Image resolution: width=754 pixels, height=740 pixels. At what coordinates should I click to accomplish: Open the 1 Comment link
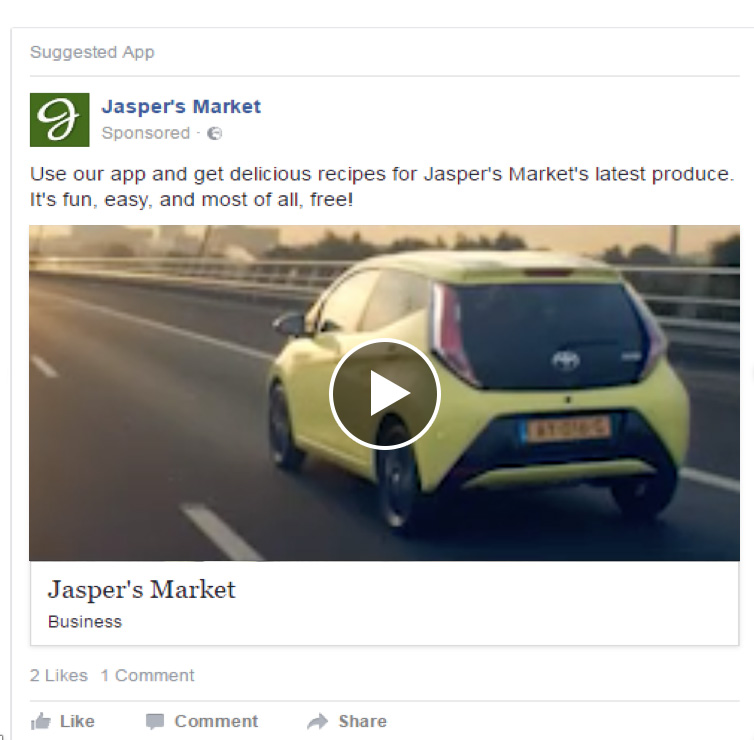[147, 675]
